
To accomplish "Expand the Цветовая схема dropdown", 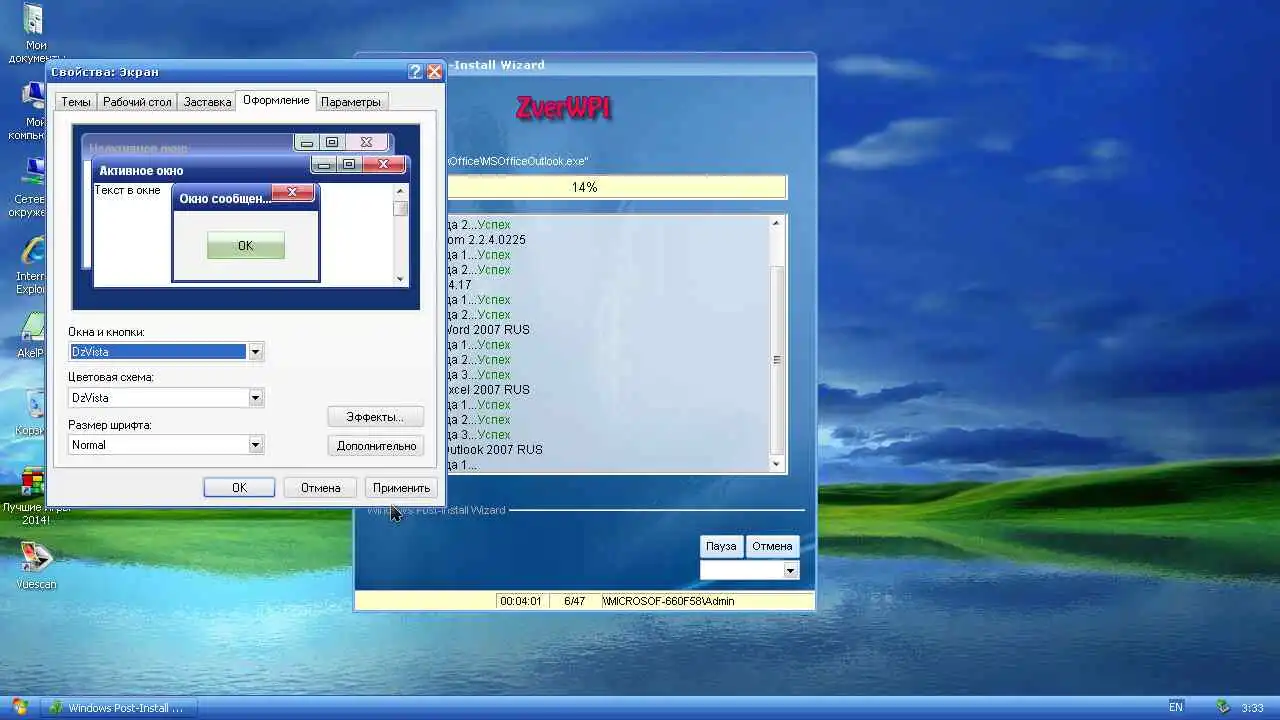I will pos(255,398).
